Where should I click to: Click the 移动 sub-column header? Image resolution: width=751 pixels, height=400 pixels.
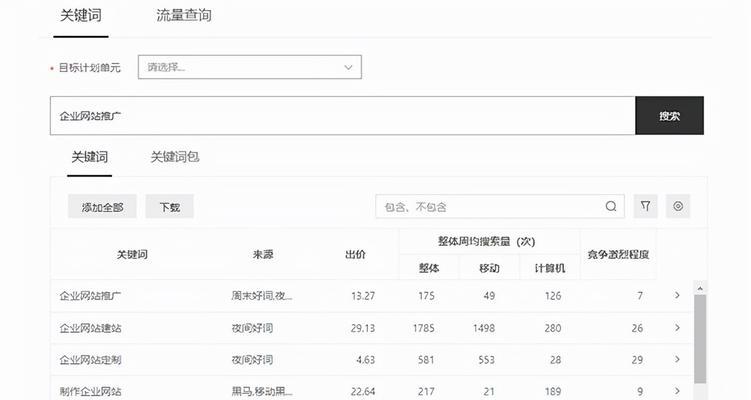coord(489,268)
